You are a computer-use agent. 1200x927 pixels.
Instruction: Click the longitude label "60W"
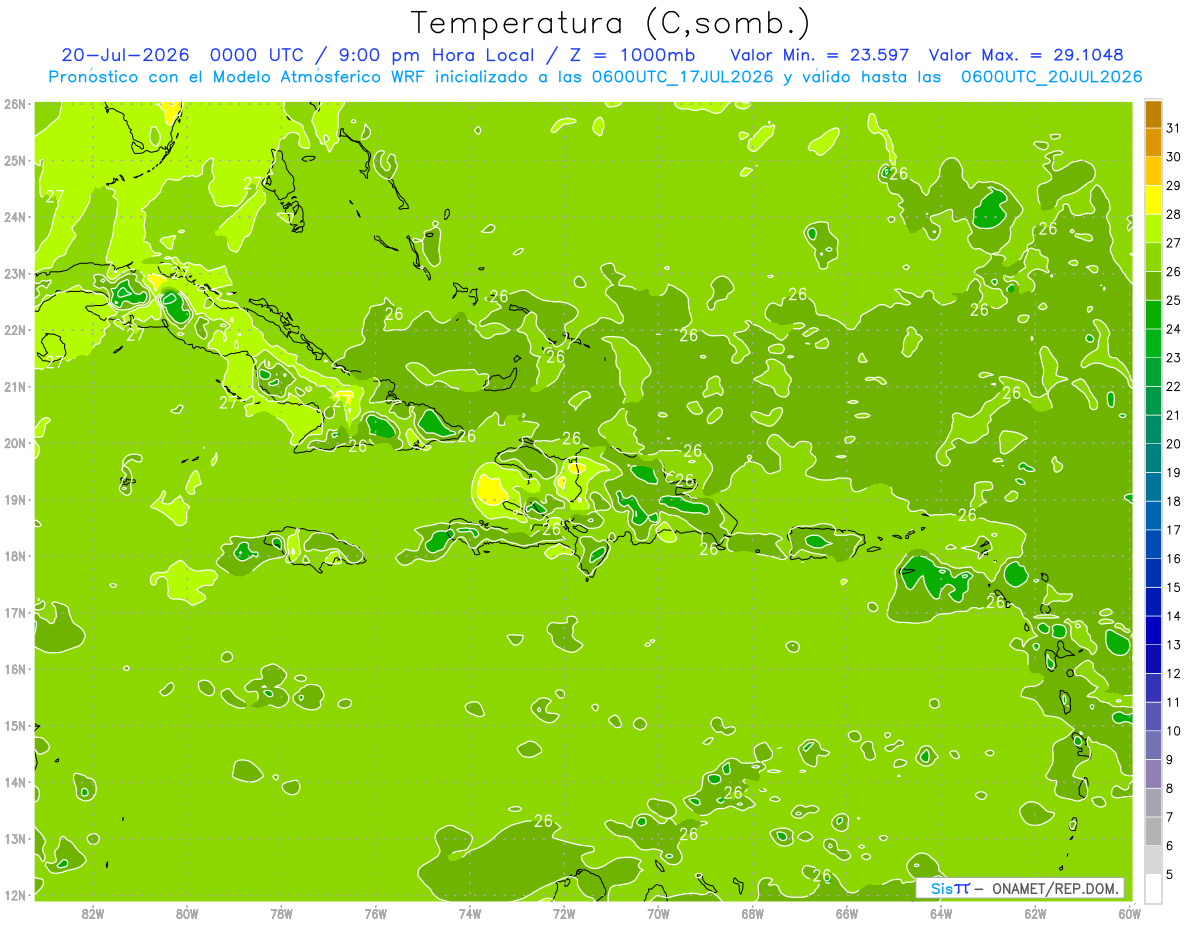(x=1129, y=914)
